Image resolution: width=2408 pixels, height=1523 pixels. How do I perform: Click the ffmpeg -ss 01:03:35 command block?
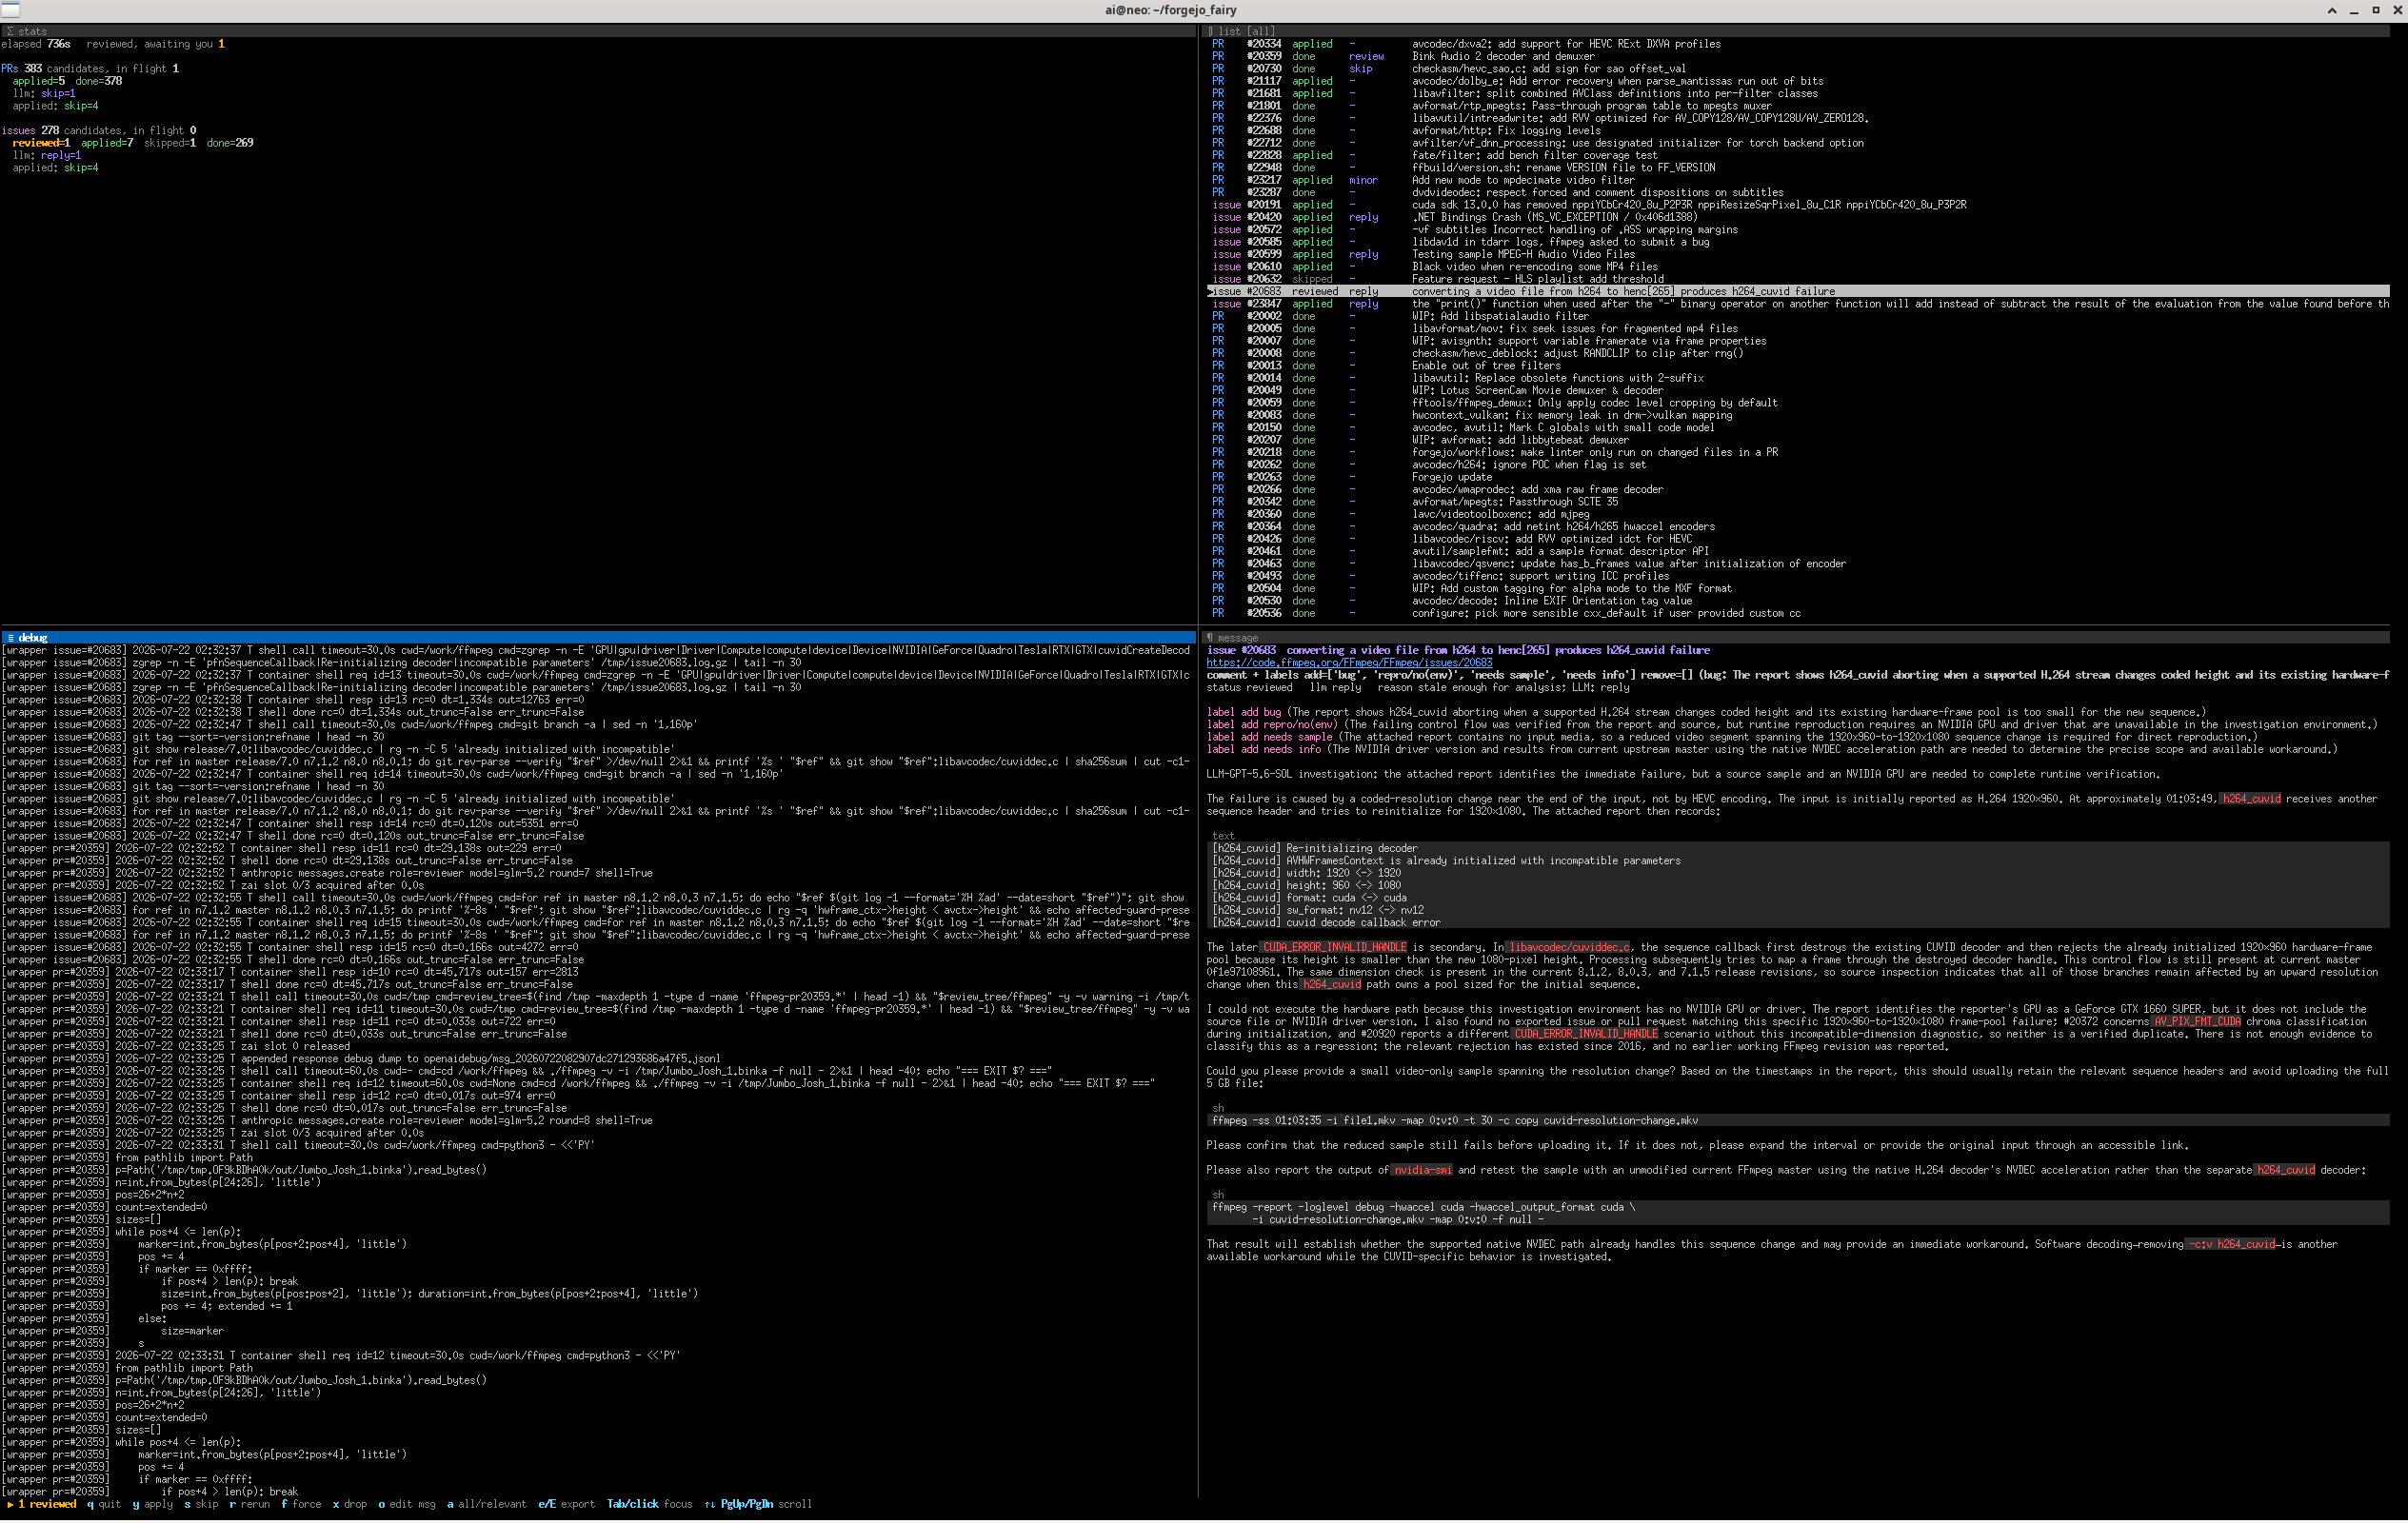pyautogui.click(x=1797, y=1121)
